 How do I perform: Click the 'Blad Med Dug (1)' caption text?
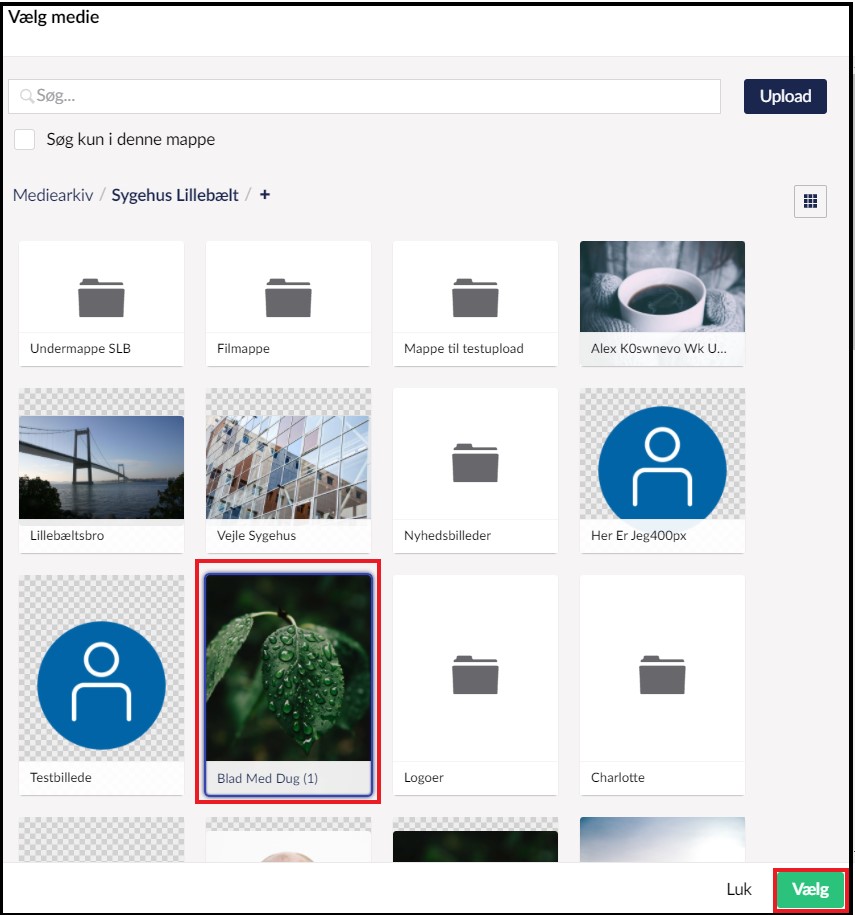pyautogui.click(x=267, y=778)
